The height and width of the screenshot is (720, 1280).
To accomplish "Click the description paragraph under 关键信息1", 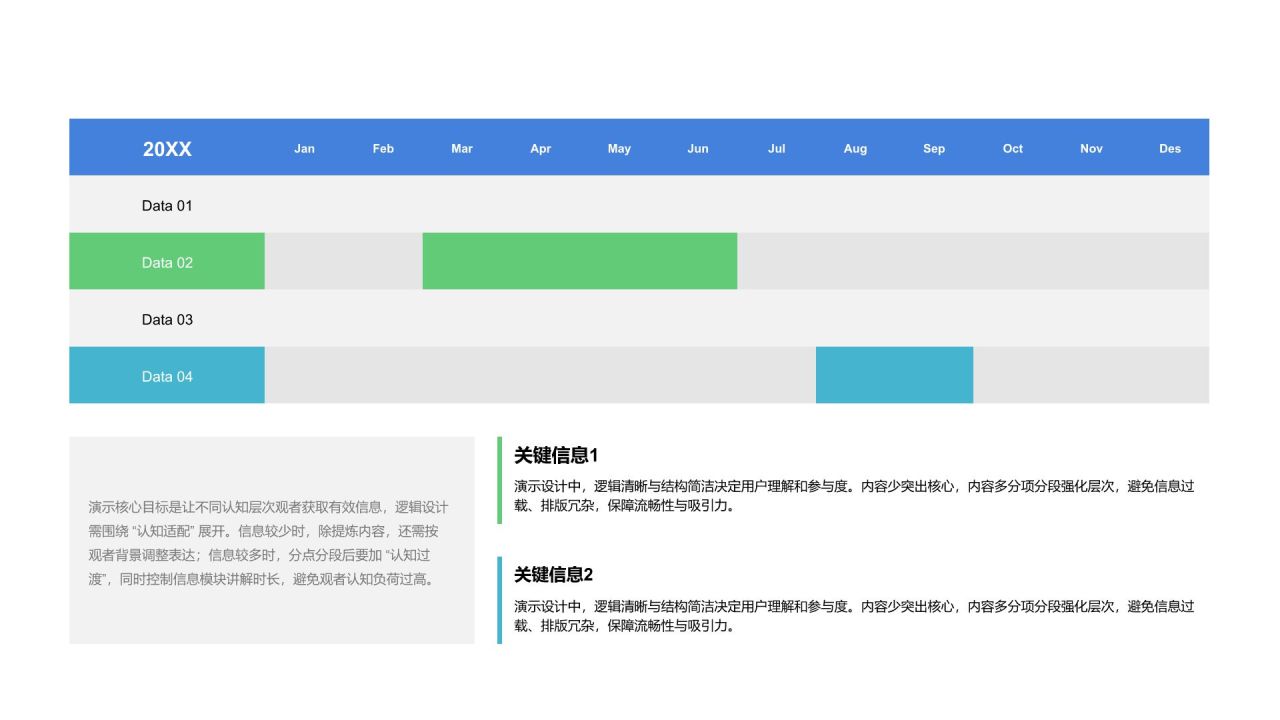I will pos(854,496).
